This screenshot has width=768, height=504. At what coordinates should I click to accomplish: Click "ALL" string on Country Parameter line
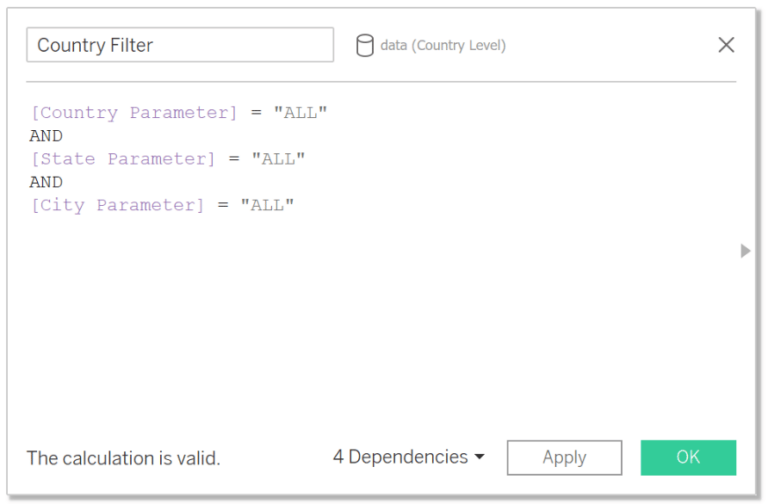pyautogui.click(x=301, y=113)
